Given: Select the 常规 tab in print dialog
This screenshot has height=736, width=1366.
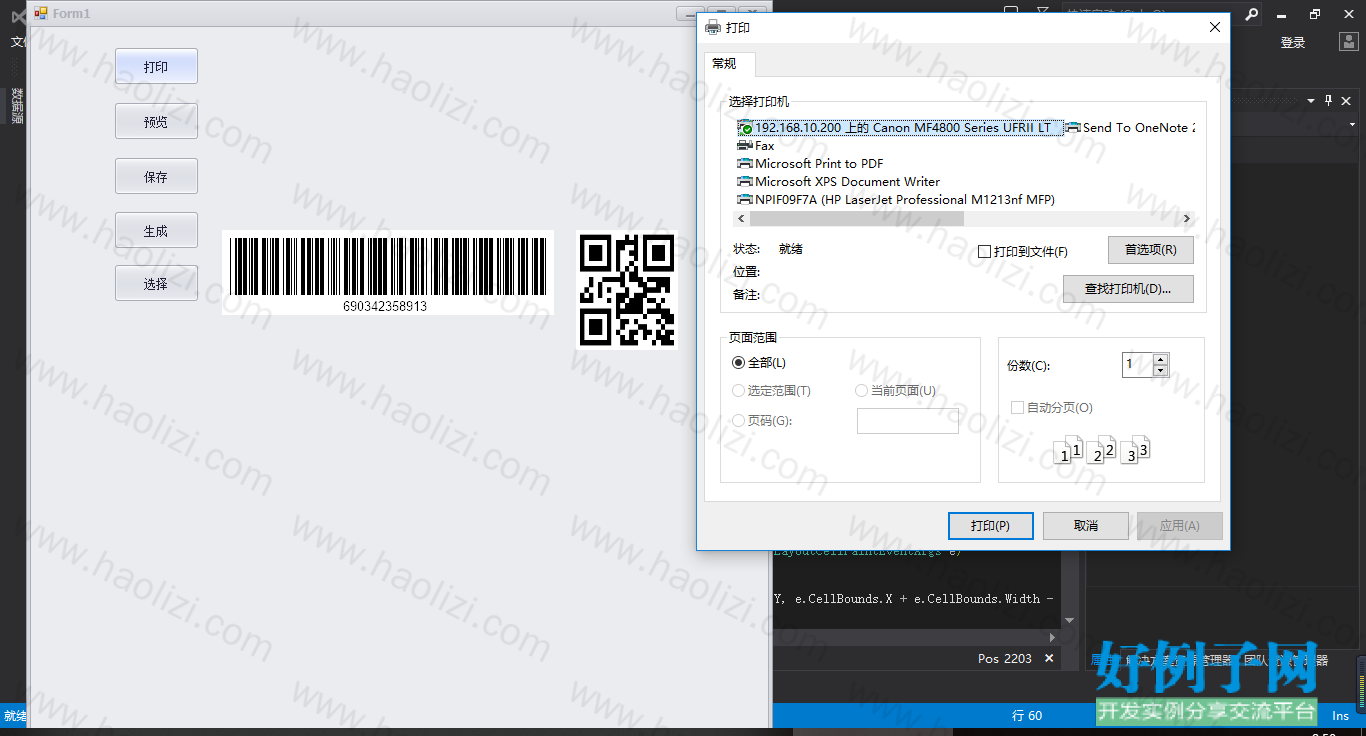Looking at the screenshot, I should click(729, 63).
